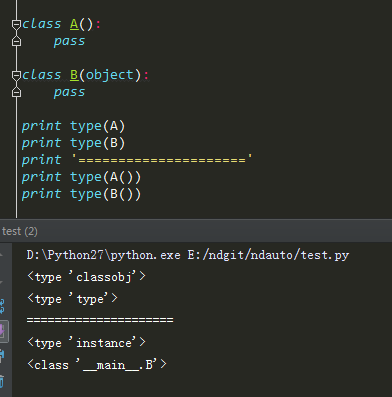Open the E:/ndgit/ndauto/test.py path link
Image resolution: width=392 pixels, height=397 pixels.
coord(268,255)
